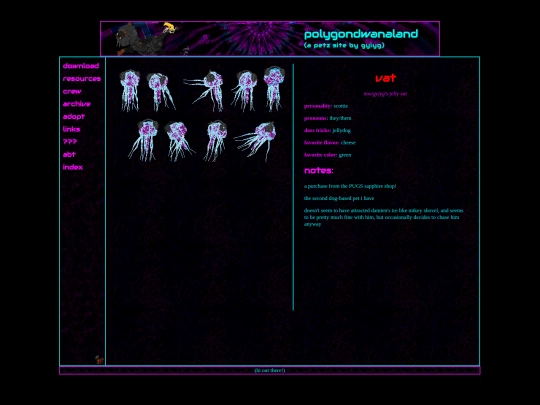Open the download page link
The height and width of the screenshot is (405, 540).
pos(81,66)
